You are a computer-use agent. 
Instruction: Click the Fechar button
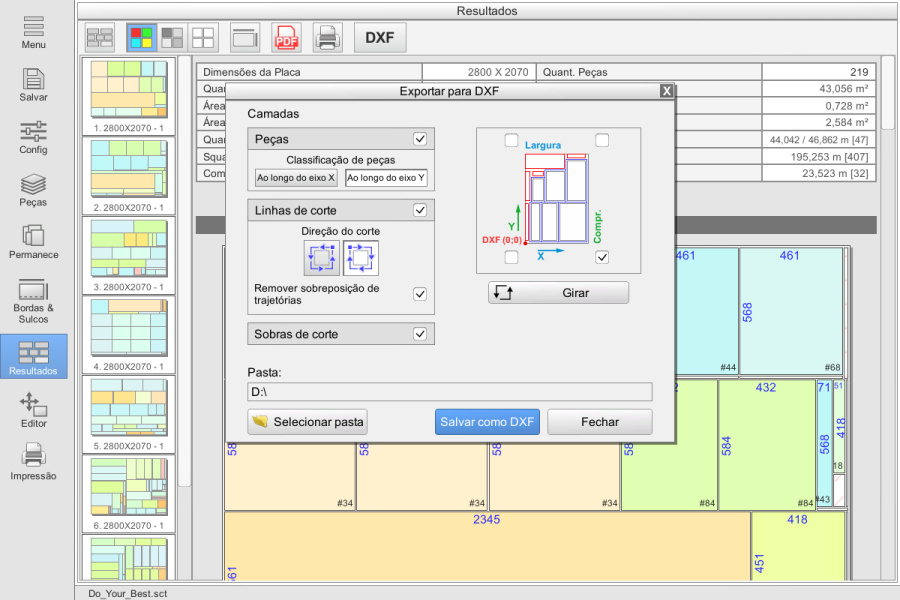click(x=600, y=422)
